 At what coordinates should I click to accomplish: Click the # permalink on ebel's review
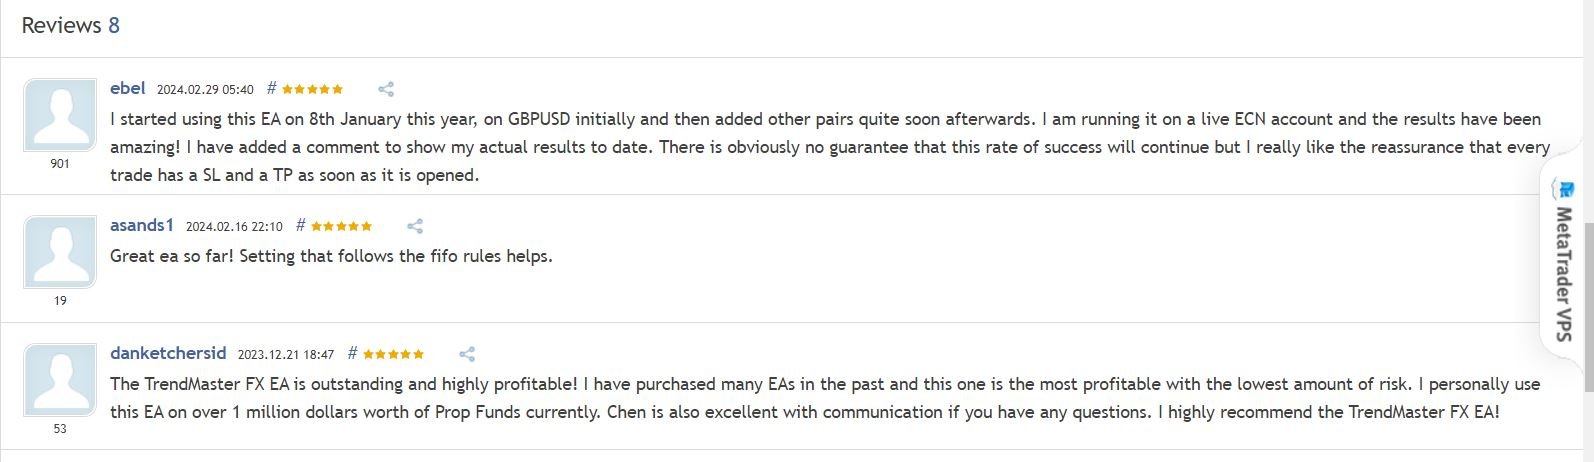pos(272,88)
